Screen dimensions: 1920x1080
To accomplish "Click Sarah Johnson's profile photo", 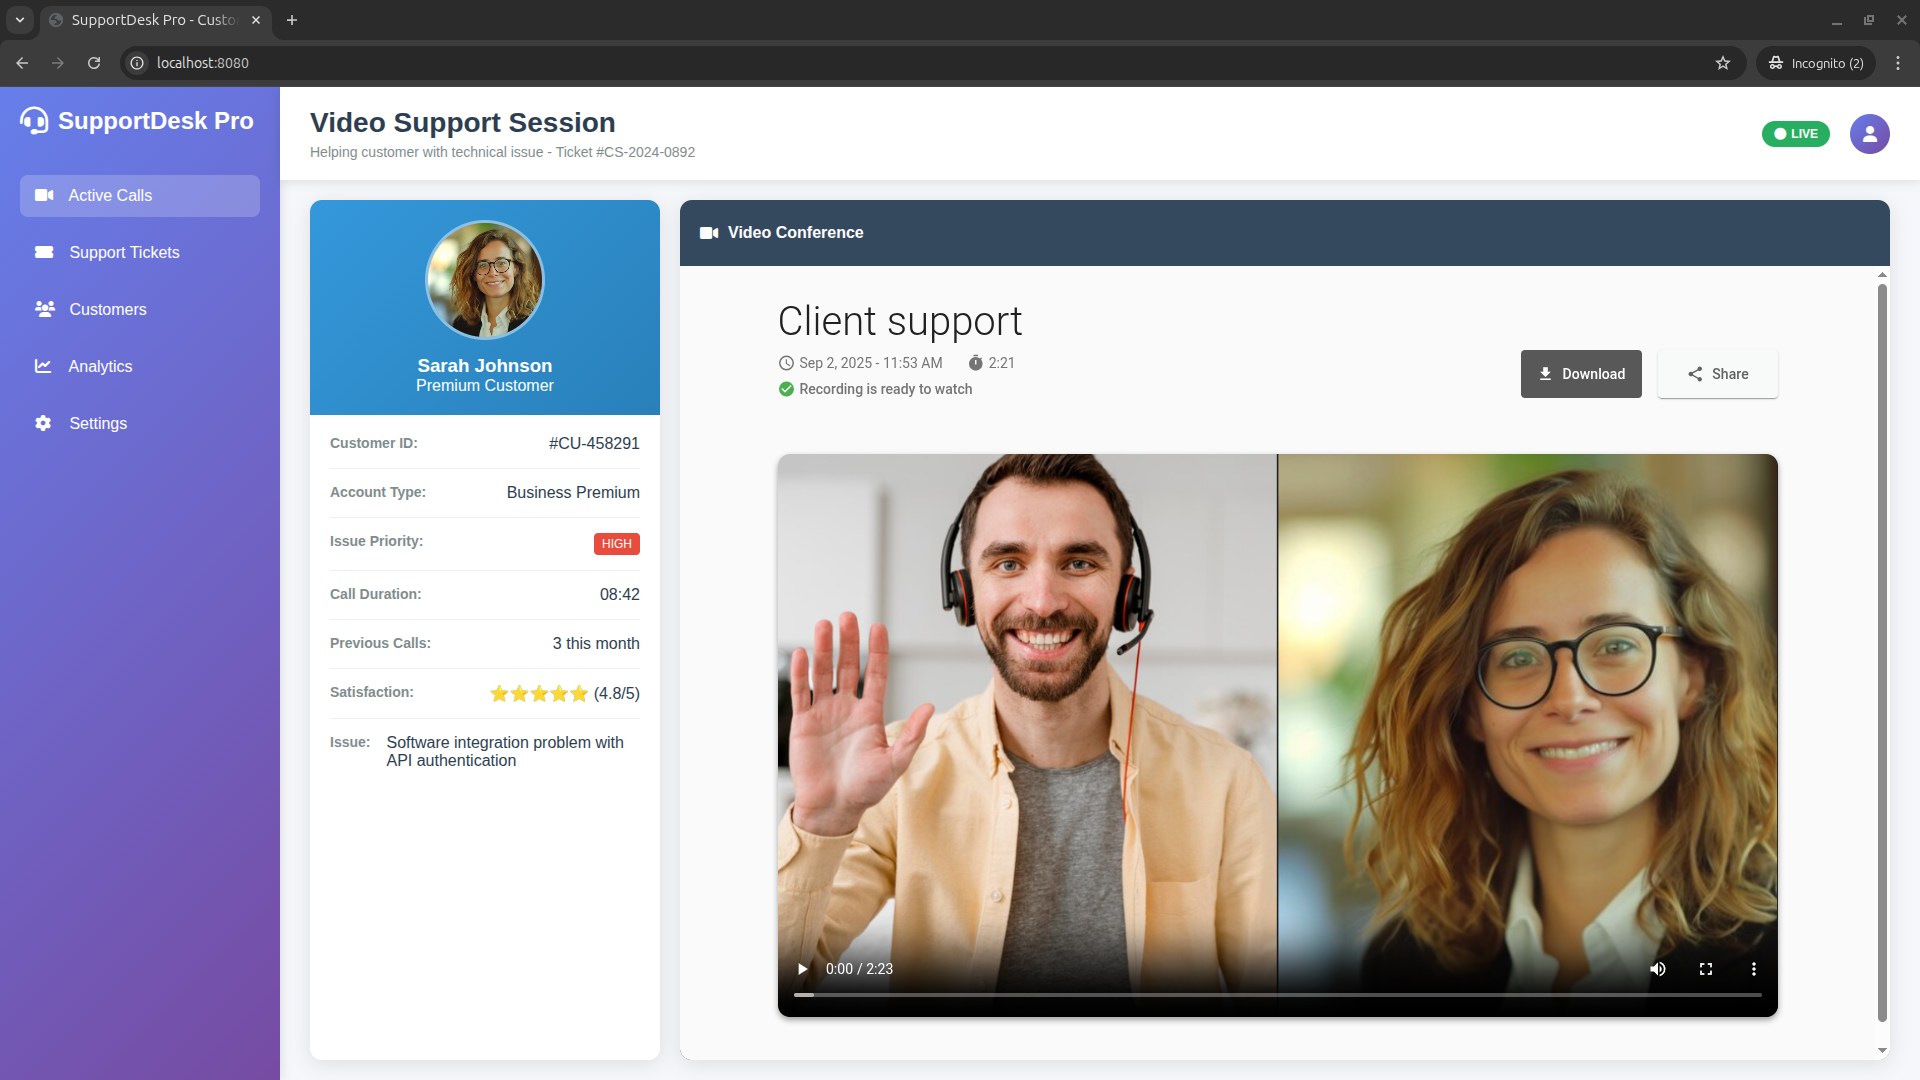I will point(485,280).
